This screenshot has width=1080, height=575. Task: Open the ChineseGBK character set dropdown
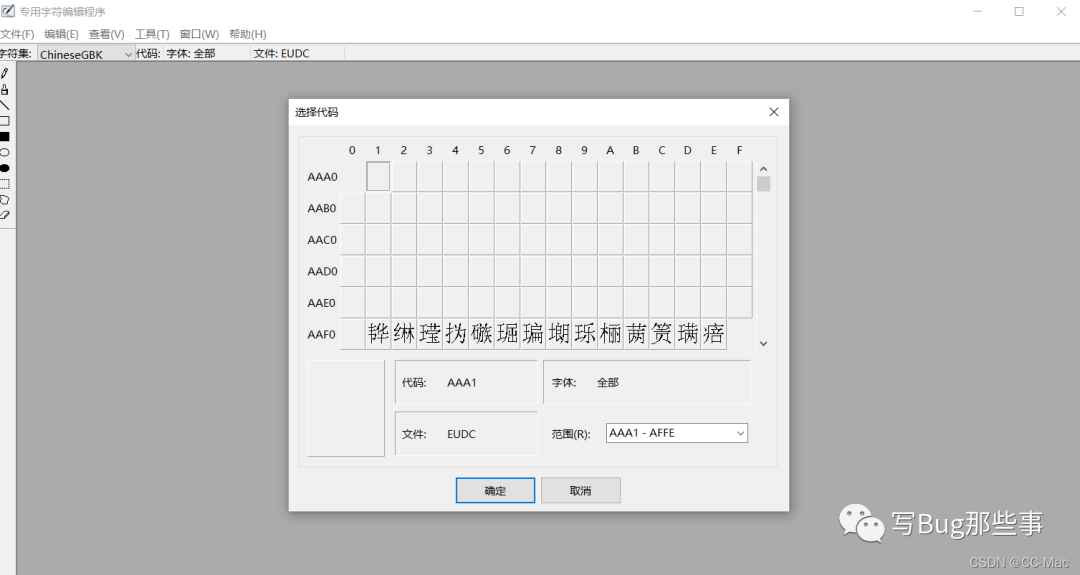pos(85,54)
